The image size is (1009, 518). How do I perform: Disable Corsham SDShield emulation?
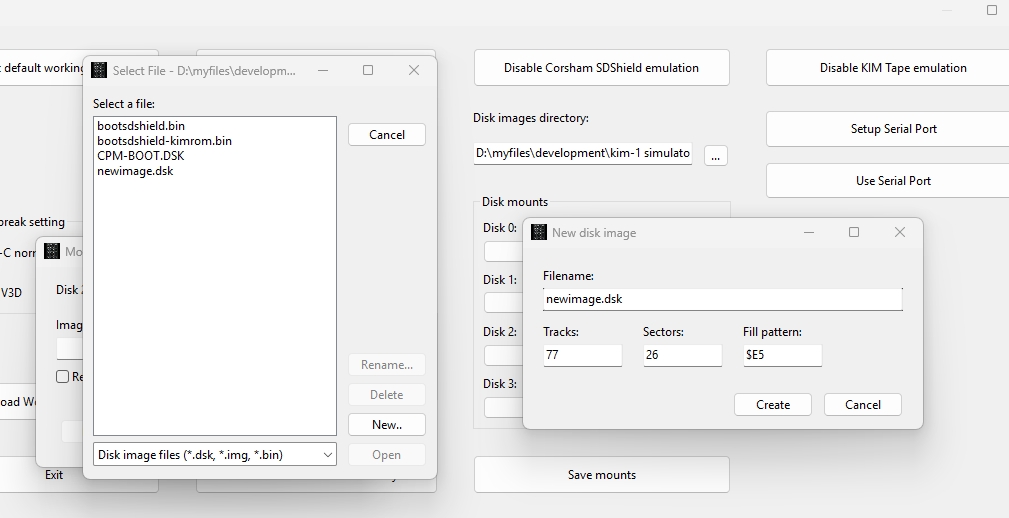[x=601, y=68]
